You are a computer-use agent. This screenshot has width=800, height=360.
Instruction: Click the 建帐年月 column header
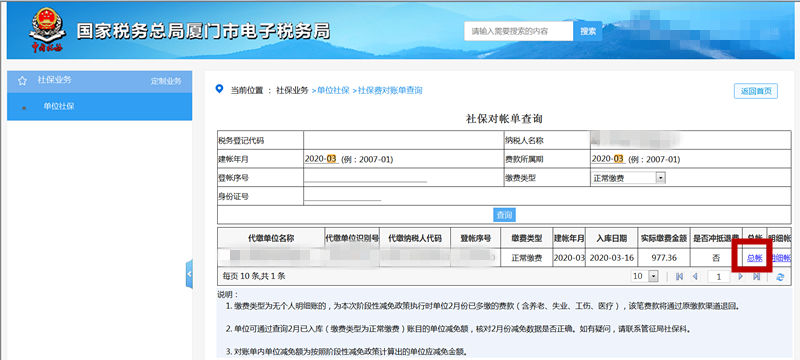569,238
